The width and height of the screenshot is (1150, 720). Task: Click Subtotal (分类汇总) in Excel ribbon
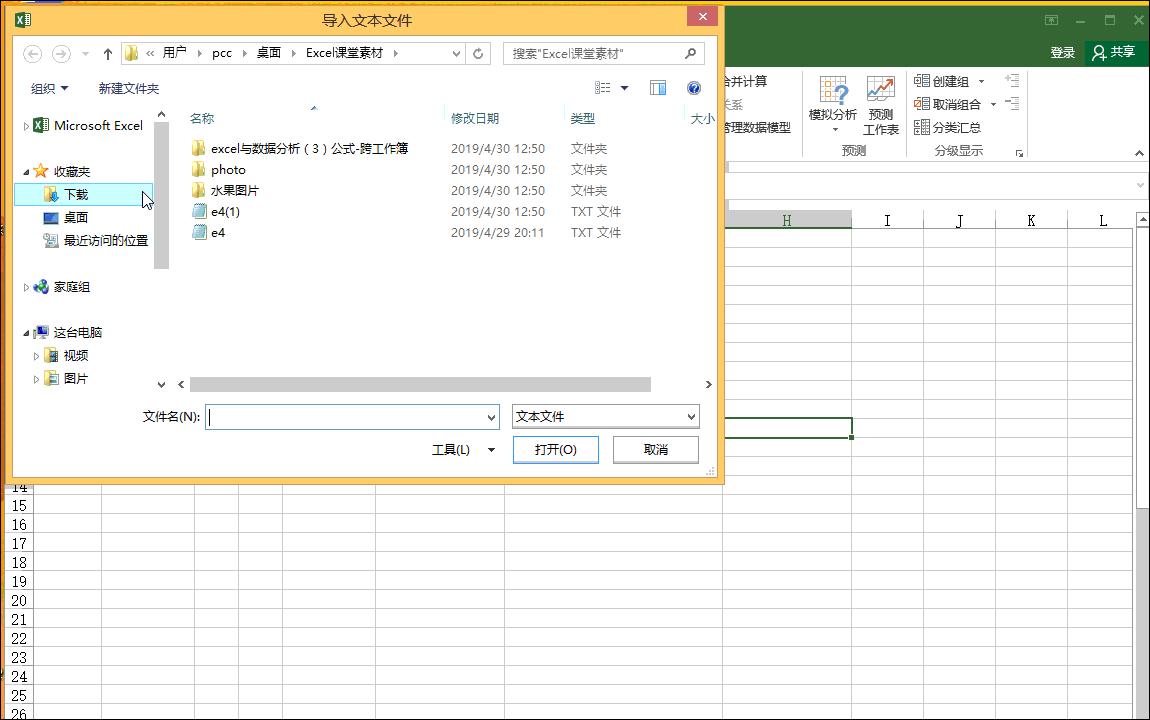[x=948, y=128]
